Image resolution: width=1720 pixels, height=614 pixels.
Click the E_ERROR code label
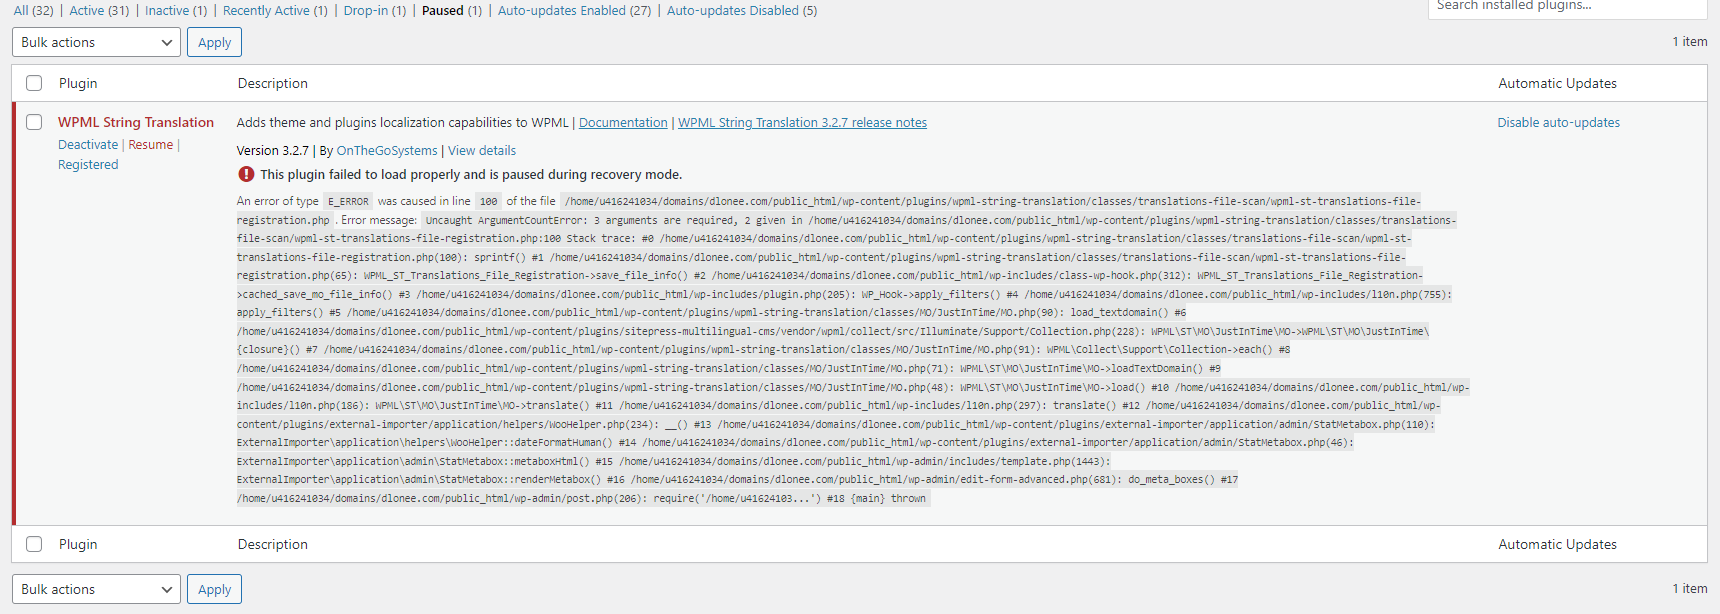click(x=348, y=201)
